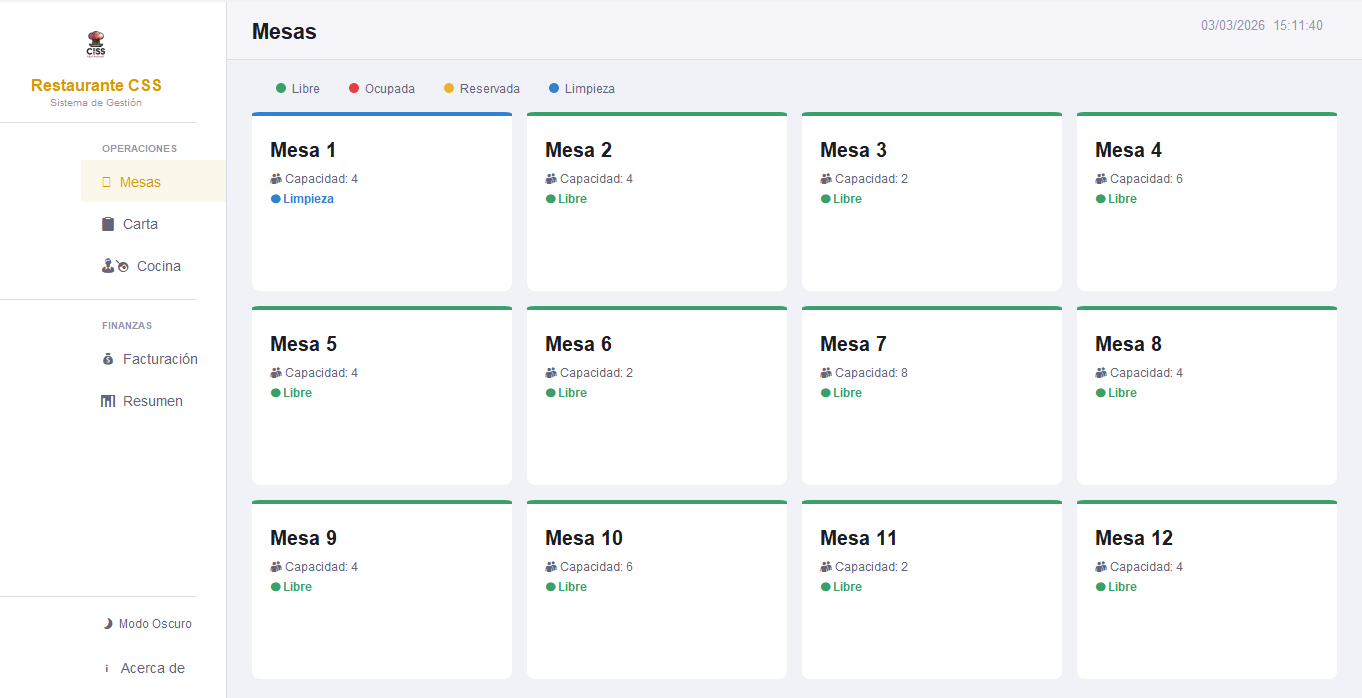Click the people icon on Mesa 7
The height and width of the screenshot is (698, 1362).
(826, 373)
